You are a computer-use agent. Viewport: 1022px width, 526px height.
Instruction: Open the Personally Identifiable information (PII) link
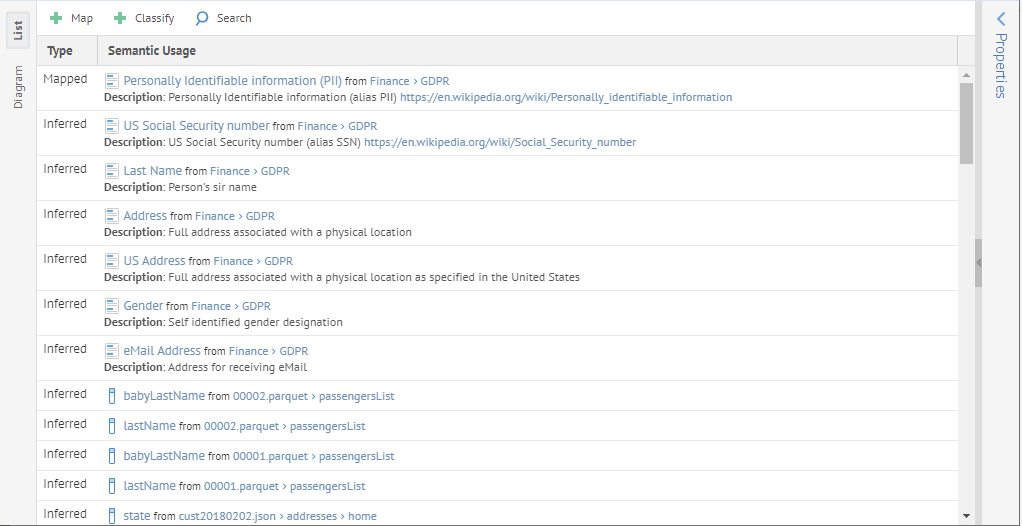pos(232,81)
